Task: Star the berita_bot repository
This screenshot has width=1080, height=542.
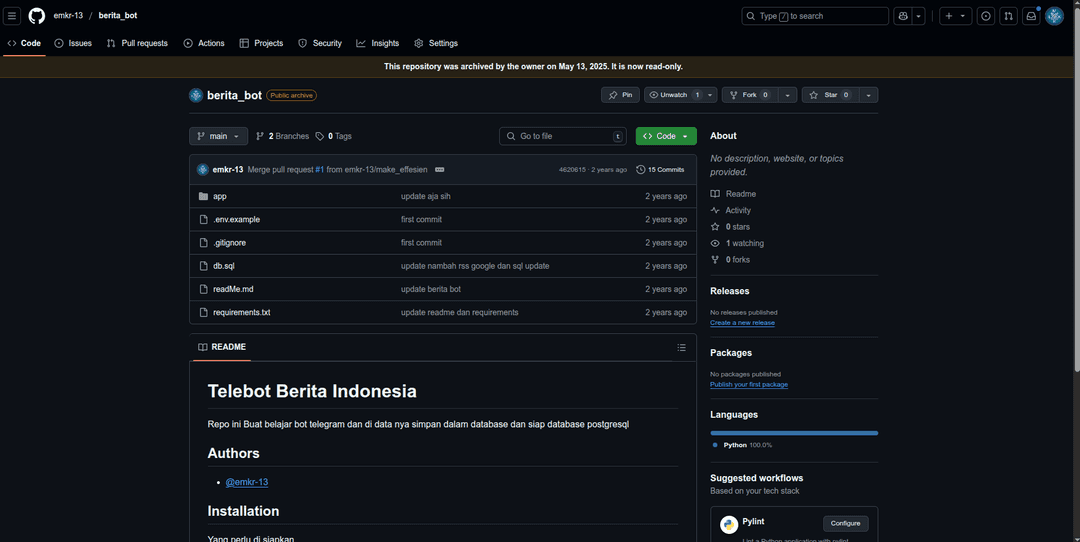Action: (829, 95)
